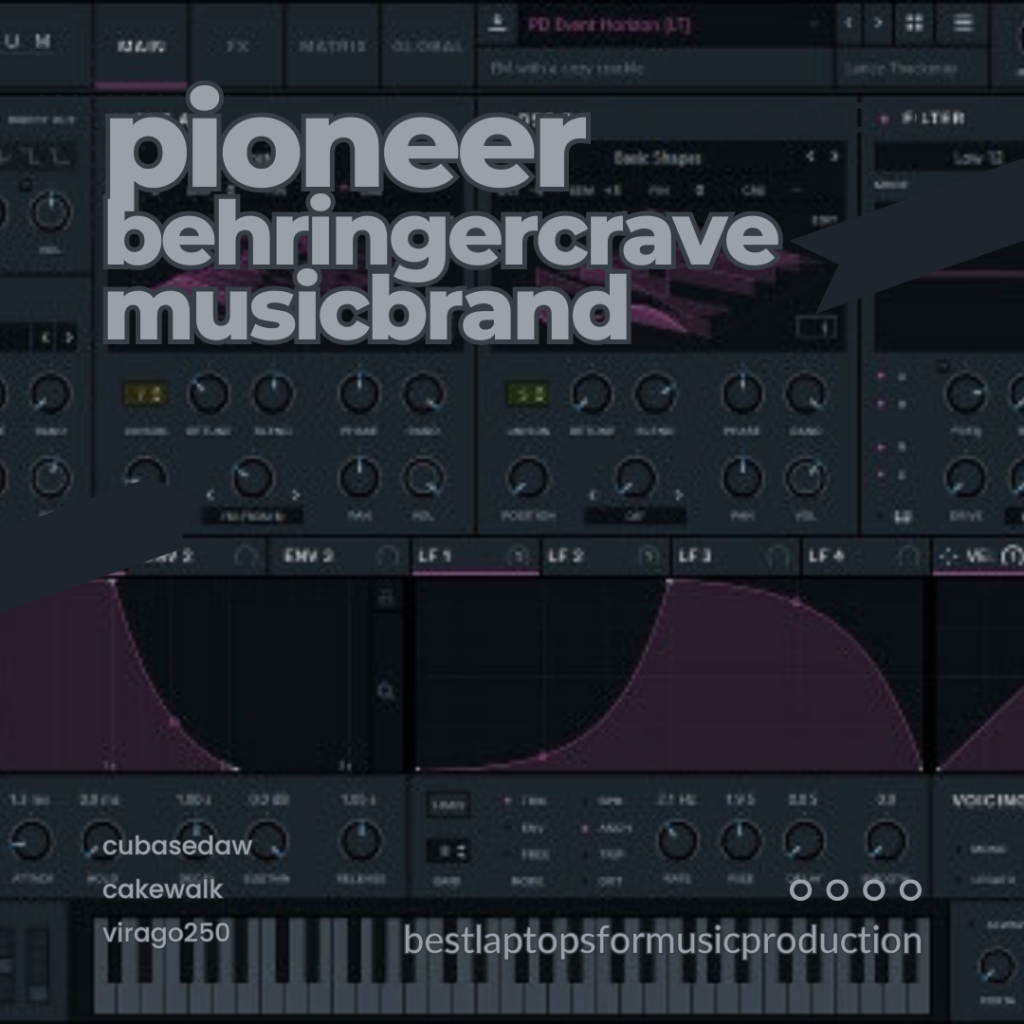
Task: Click the envelope lock icon
Action: coord(386,598)
